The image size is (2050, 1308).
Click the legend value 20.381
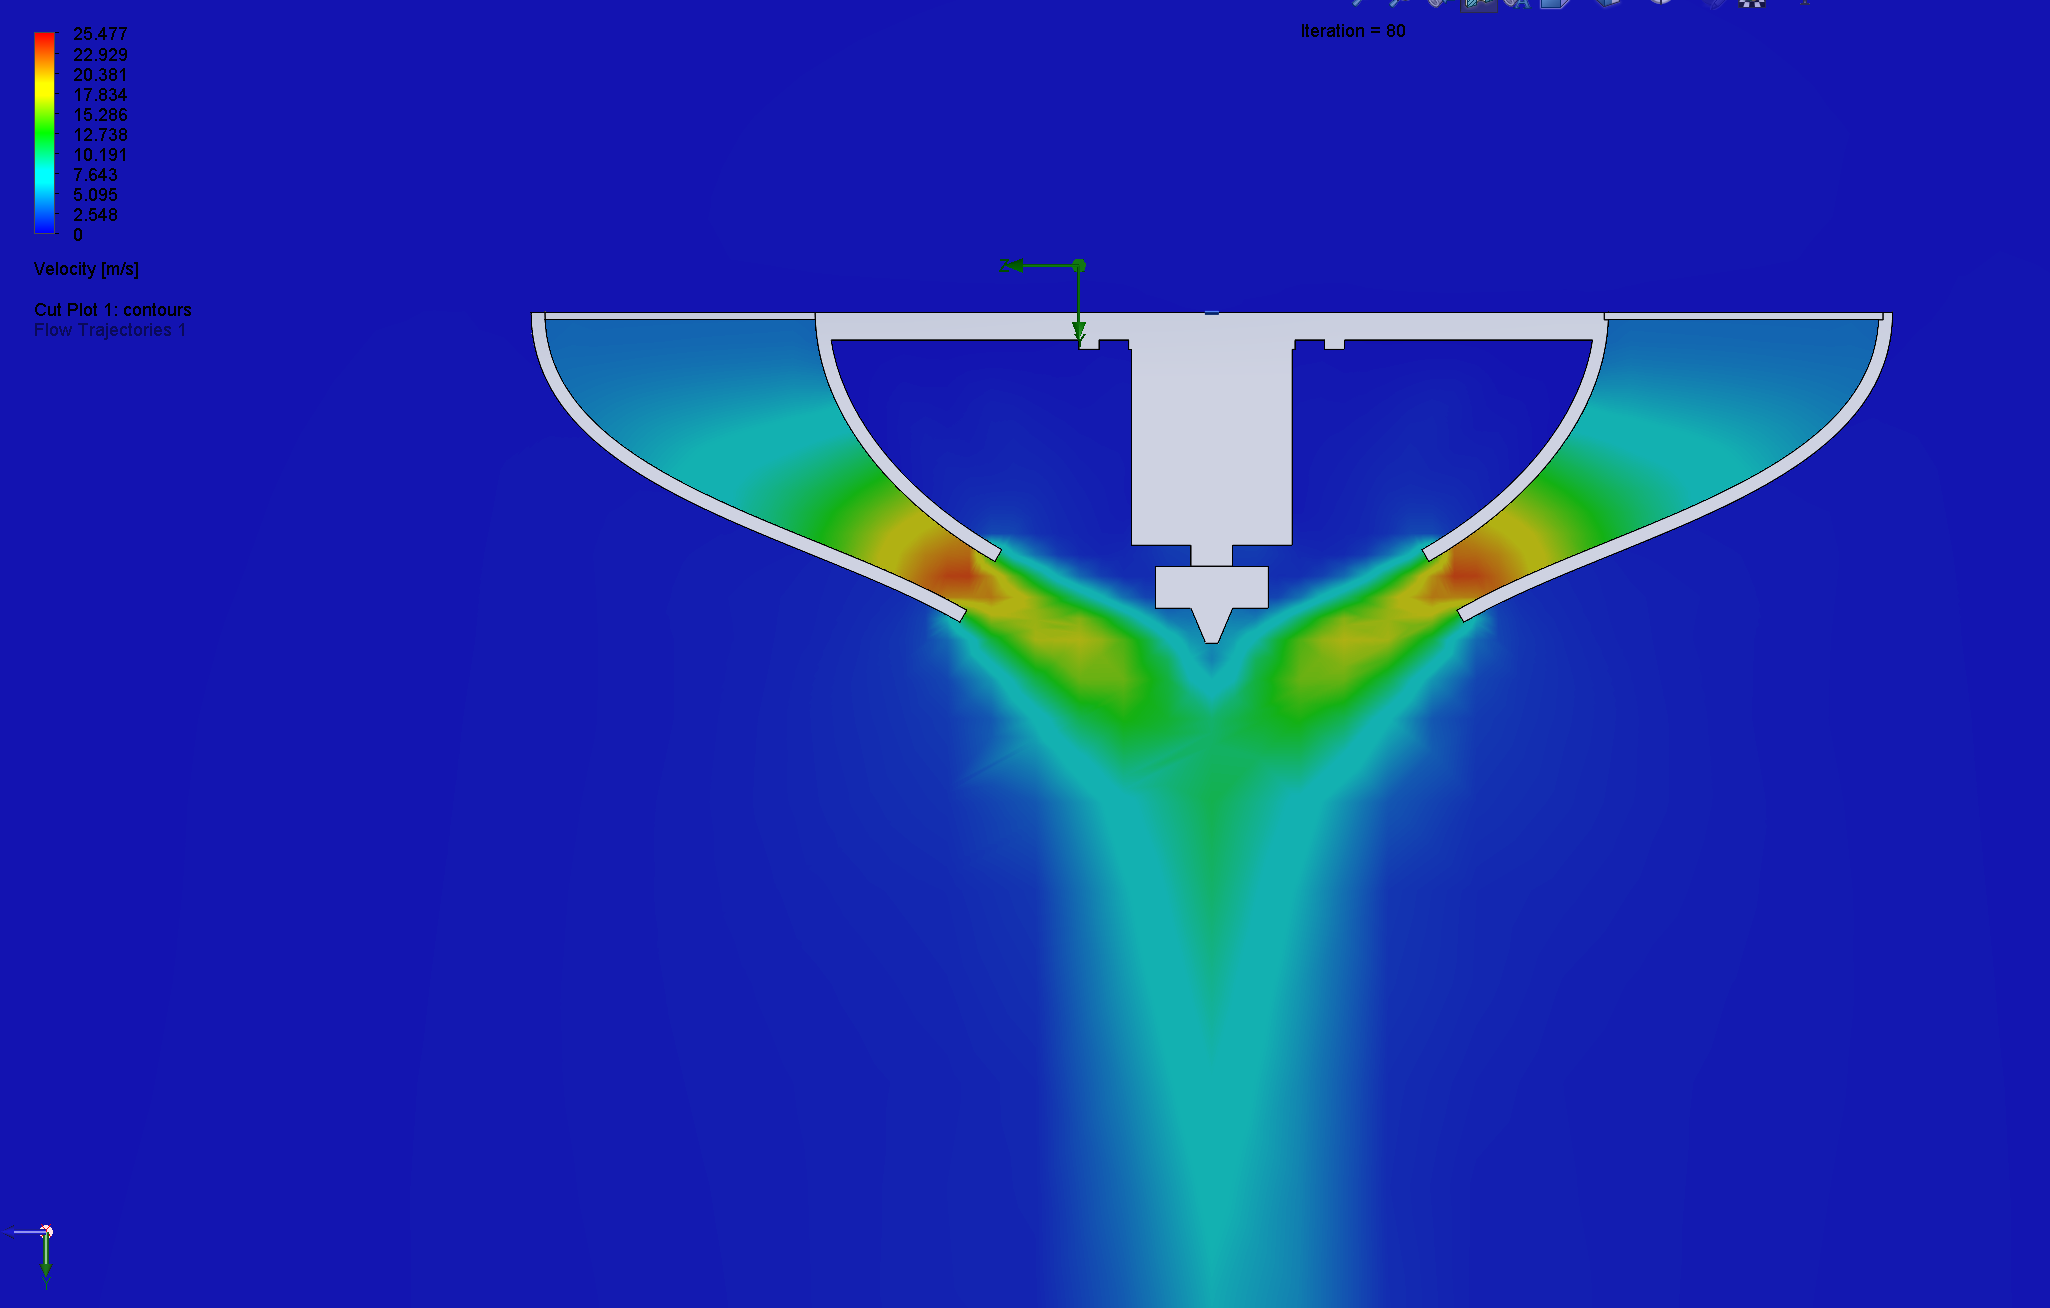click(x=100, y=75)
